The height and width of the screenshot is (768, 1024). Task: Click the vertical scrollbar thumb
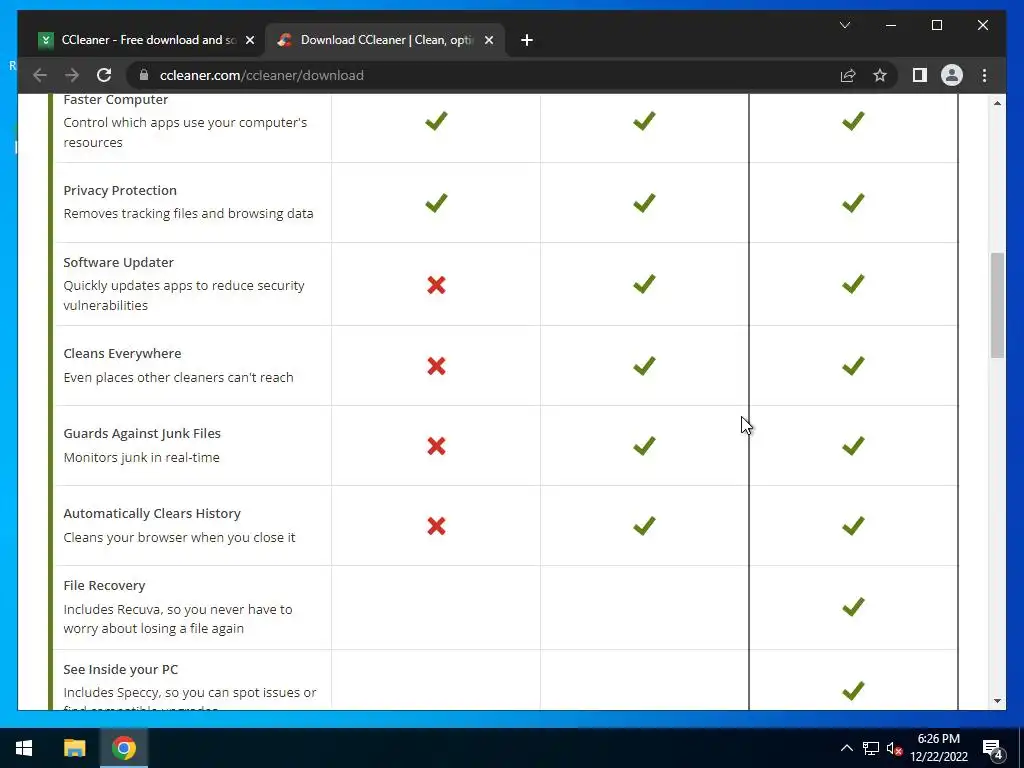point(997,305)
